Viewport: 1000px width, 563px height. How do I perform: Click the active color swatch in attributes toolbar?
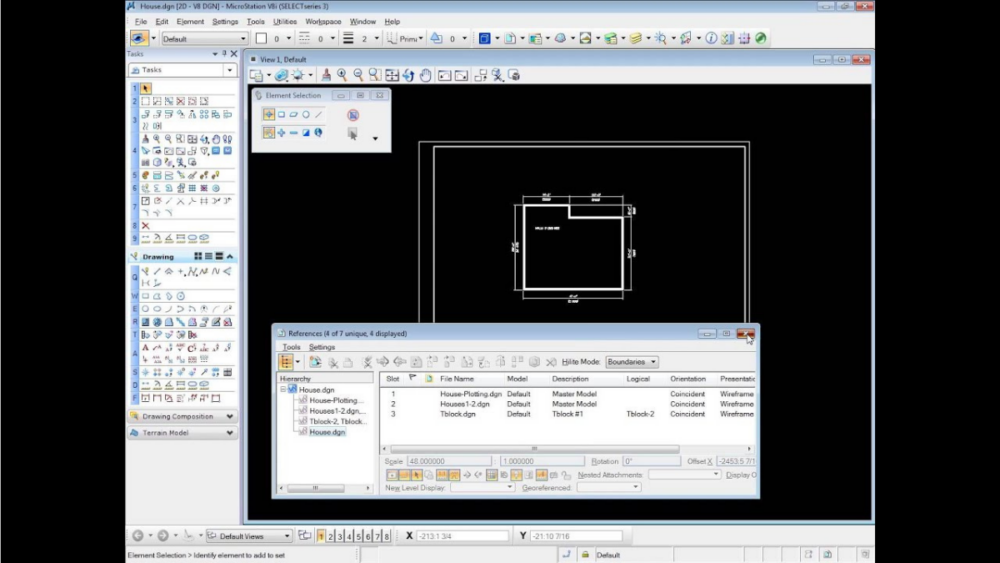click(261, 39)
